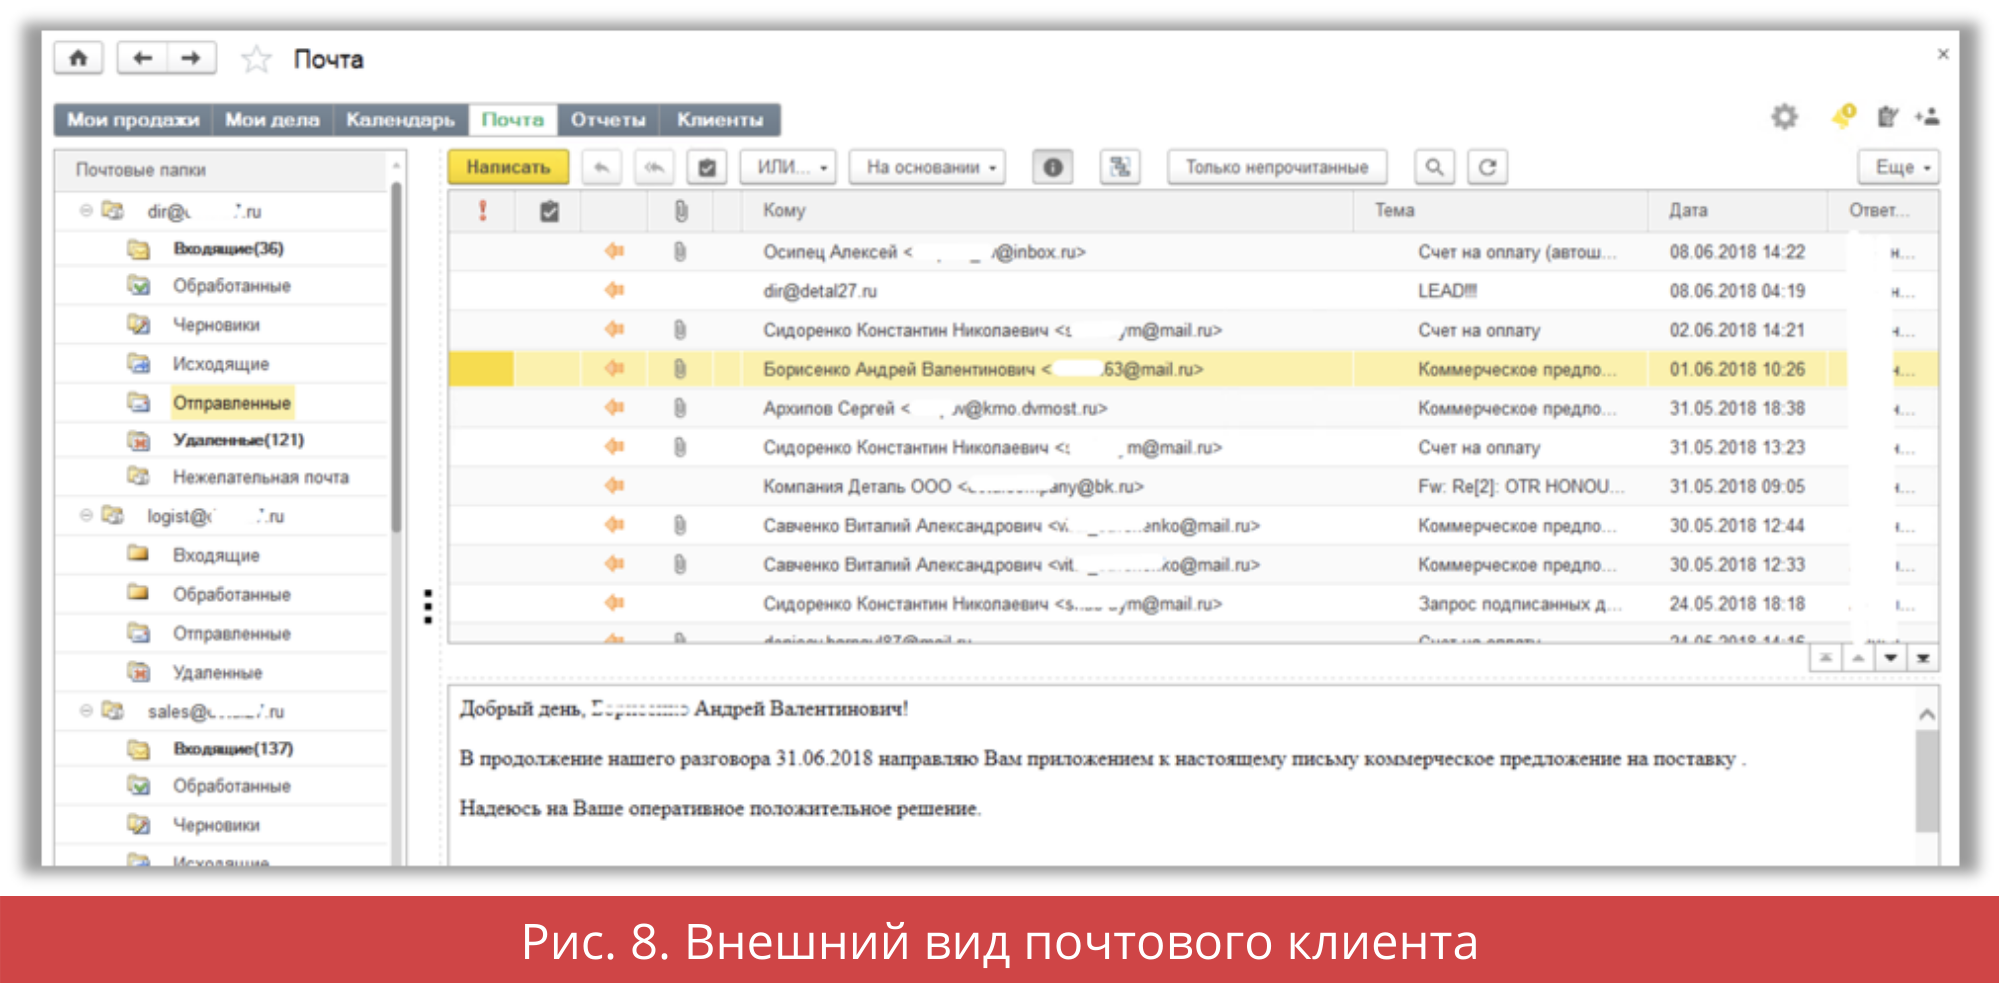Collapse the sales@ mail account tree

[86, 711]
